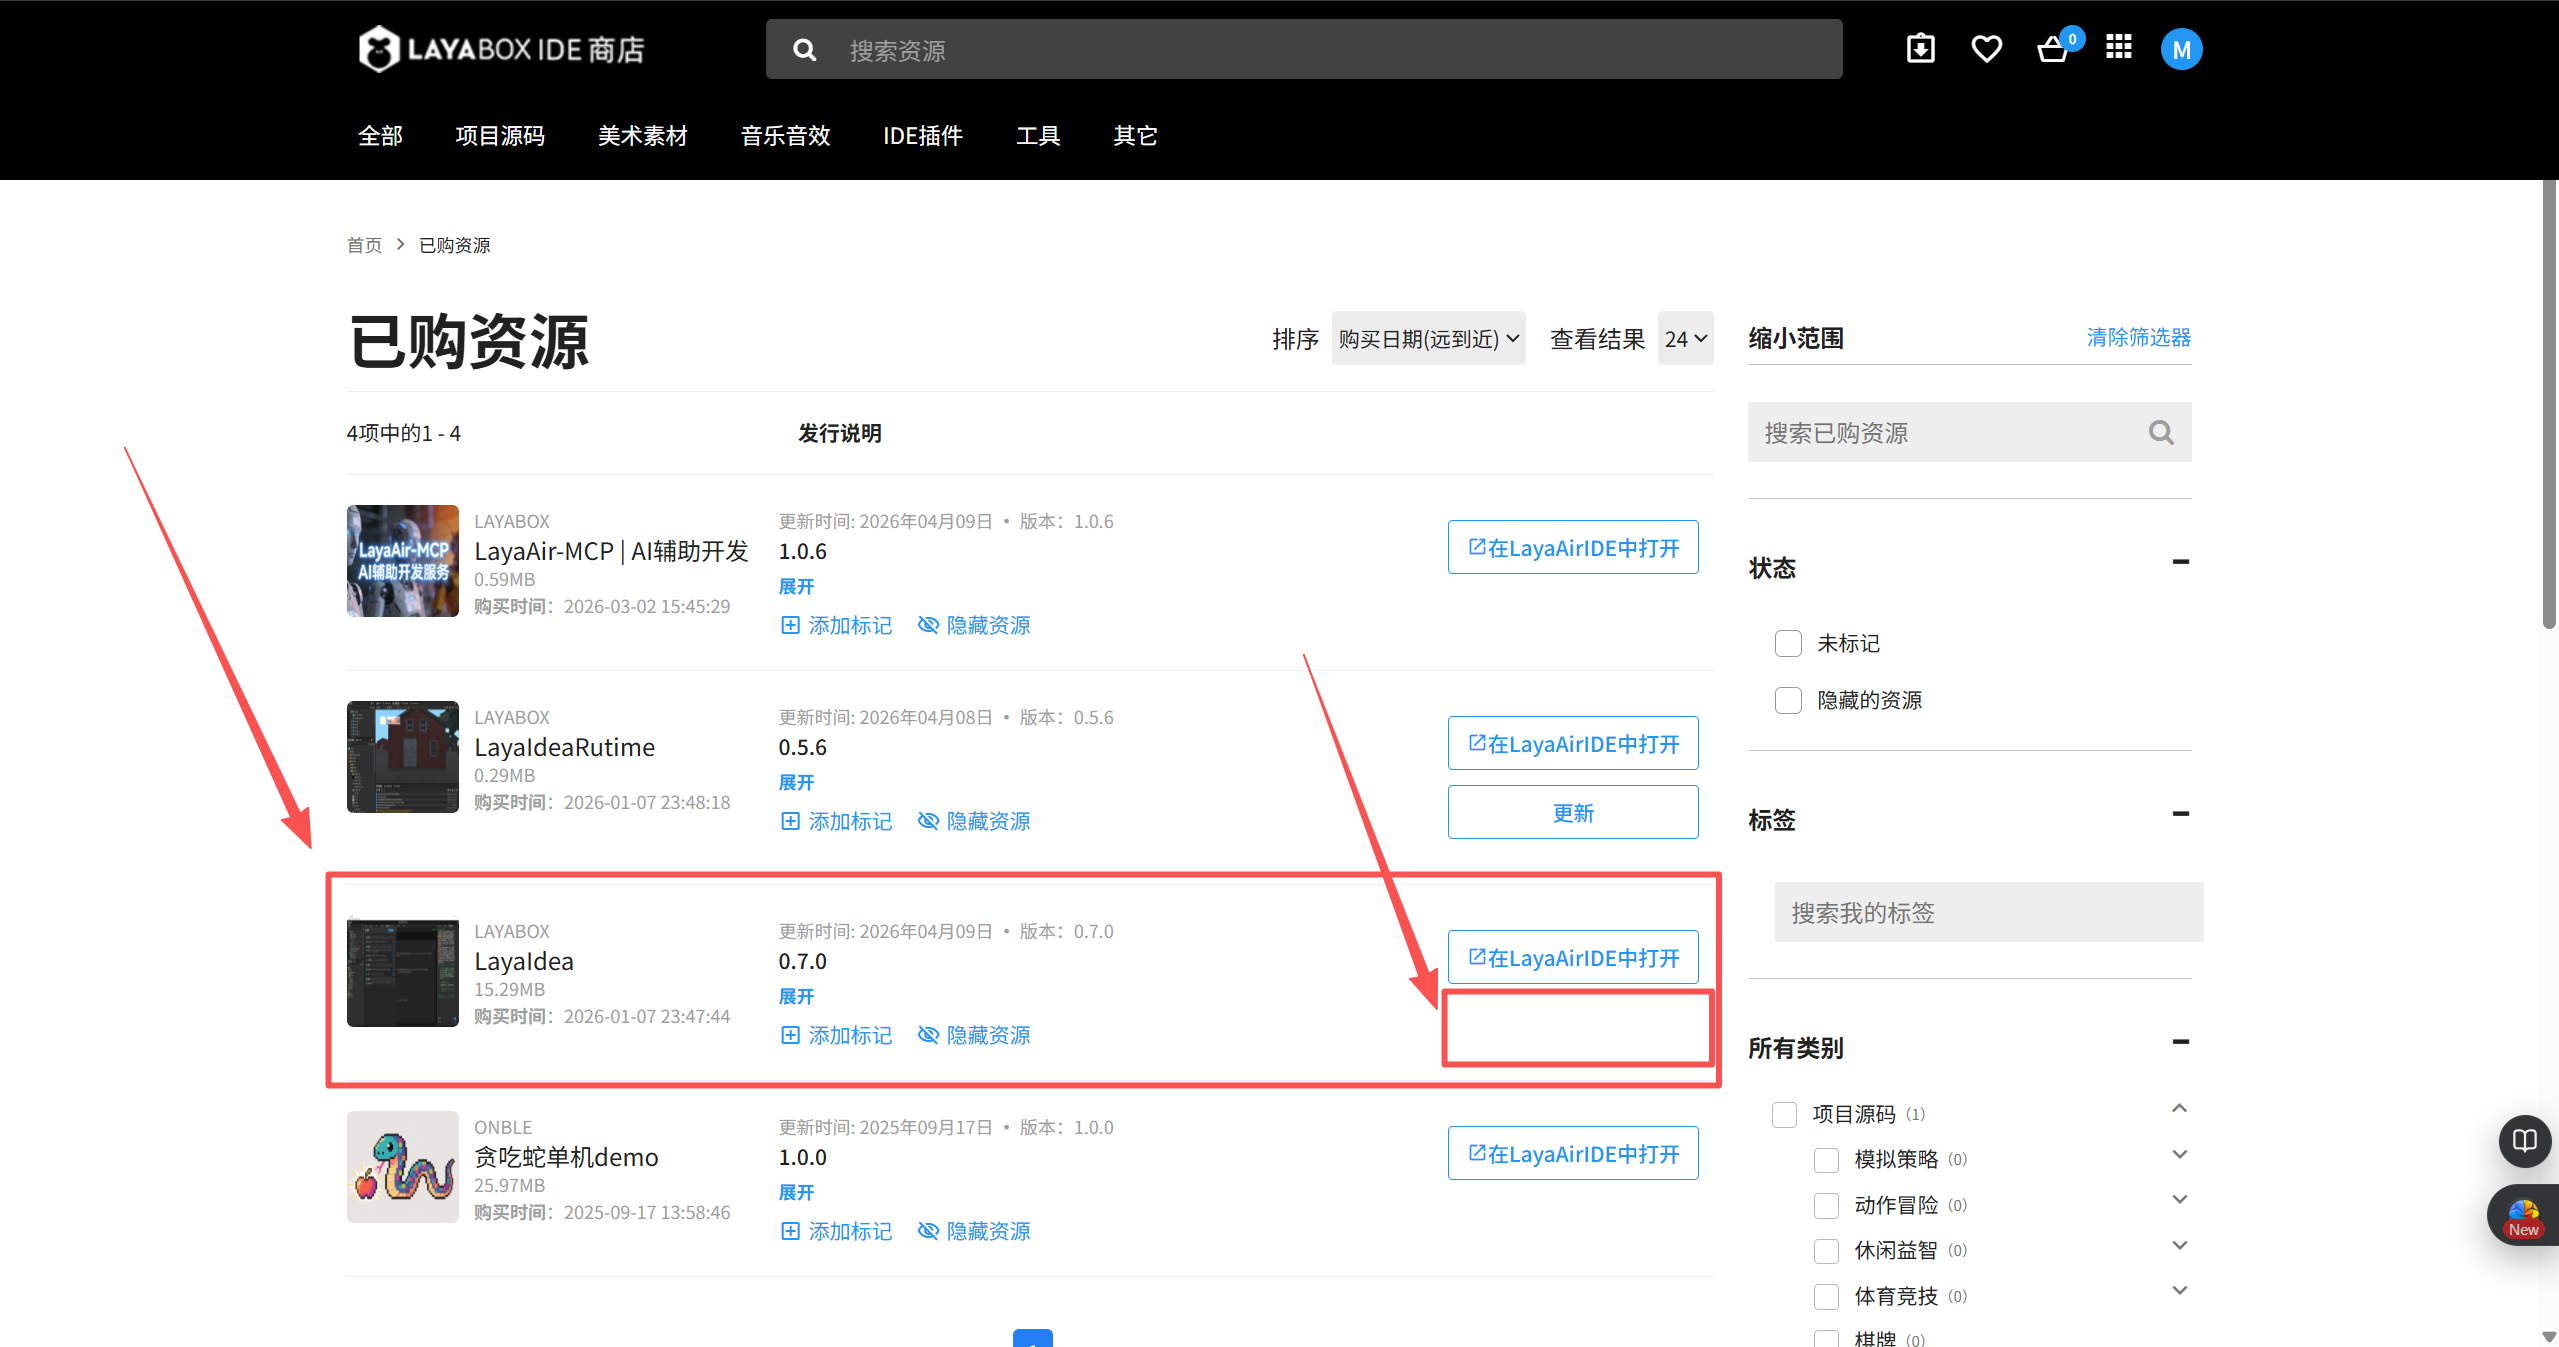Image resolution: width=2559 pixels, height=1347 pixels.
Task: Click 添加标记 for LayaIdeaRutime
Action: 836,821
